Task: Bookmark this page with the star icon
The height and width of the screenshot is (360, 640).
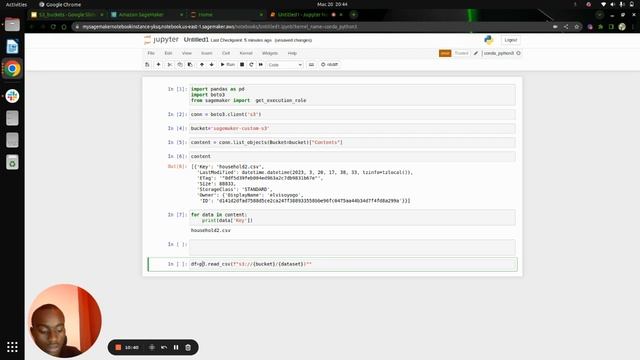Action: pyautogui.click(x=576, y=27)
